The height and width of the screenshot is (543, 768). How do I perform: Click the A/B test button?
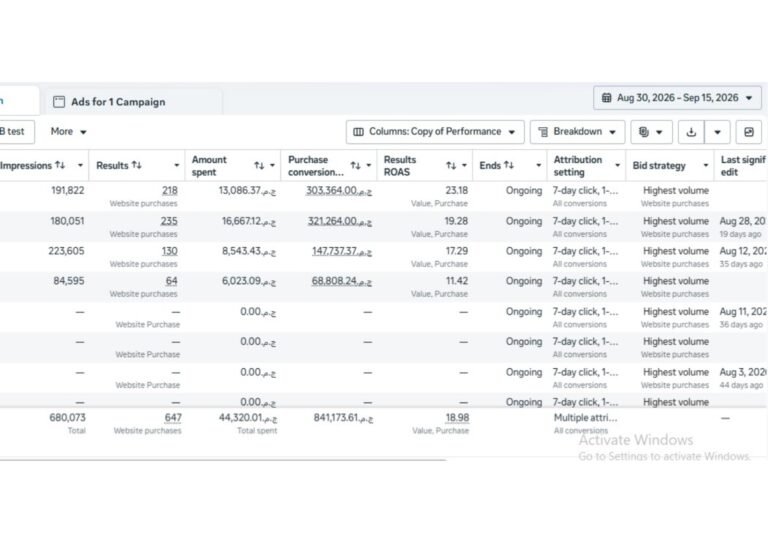(x=16, y=132)
